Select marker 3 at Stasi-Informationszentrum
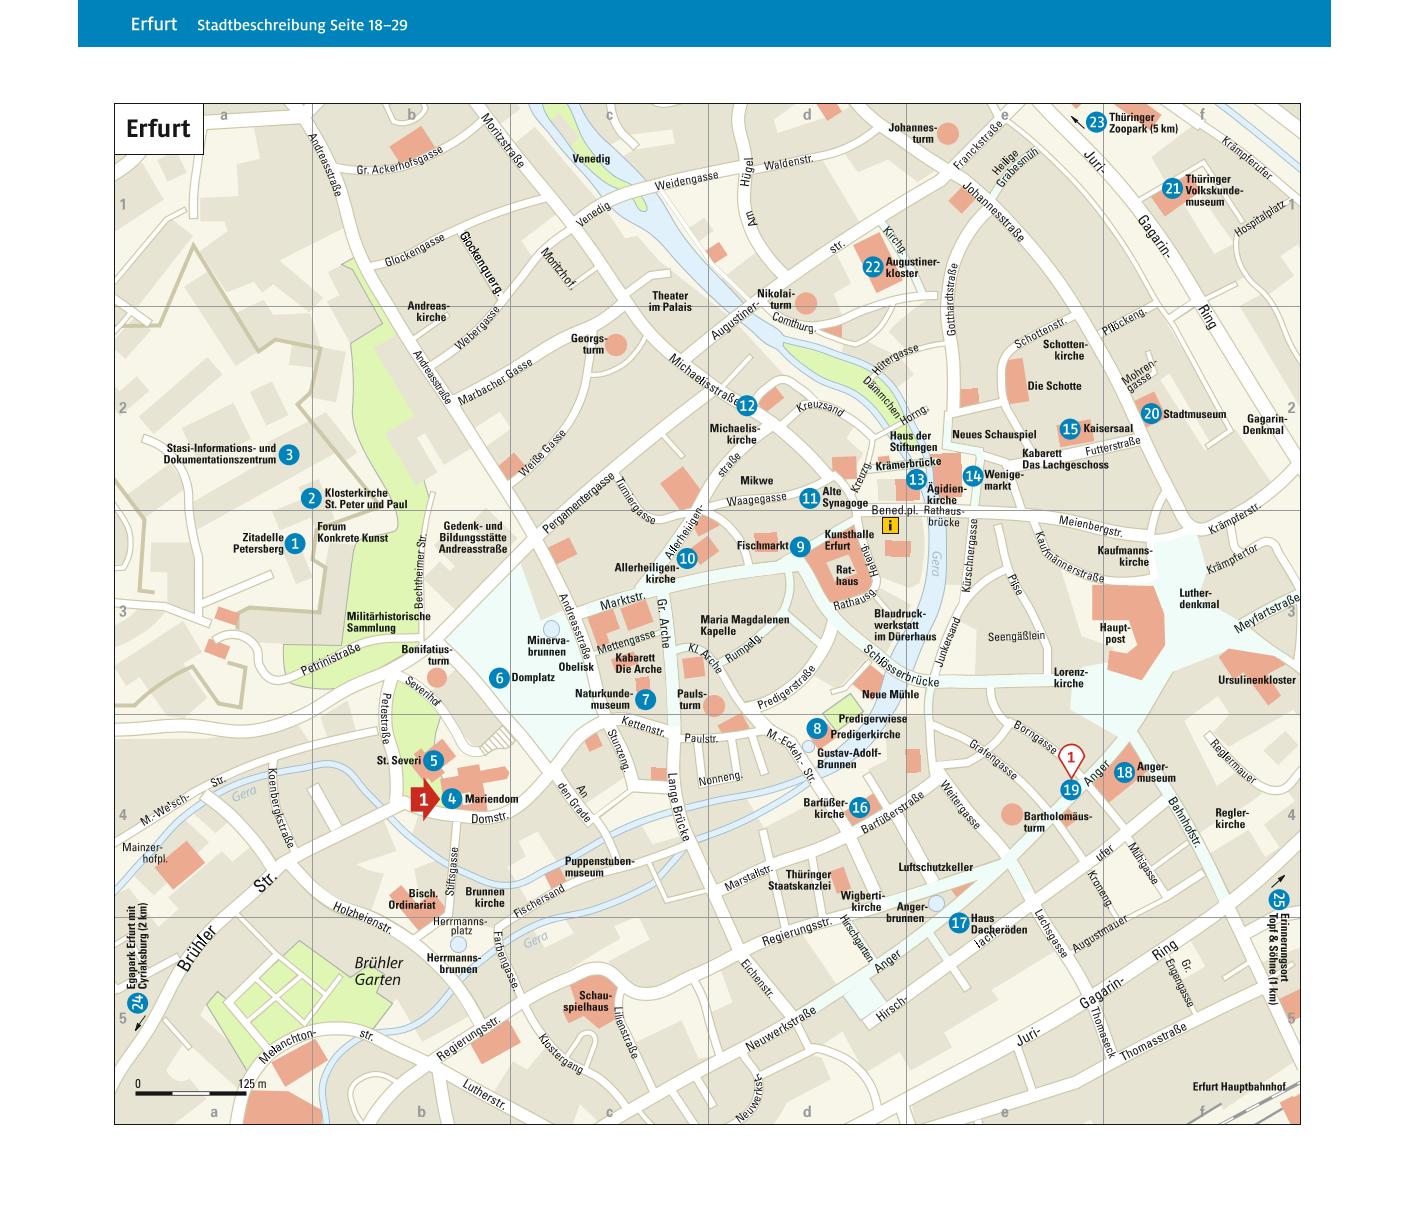 click(288, 454)
